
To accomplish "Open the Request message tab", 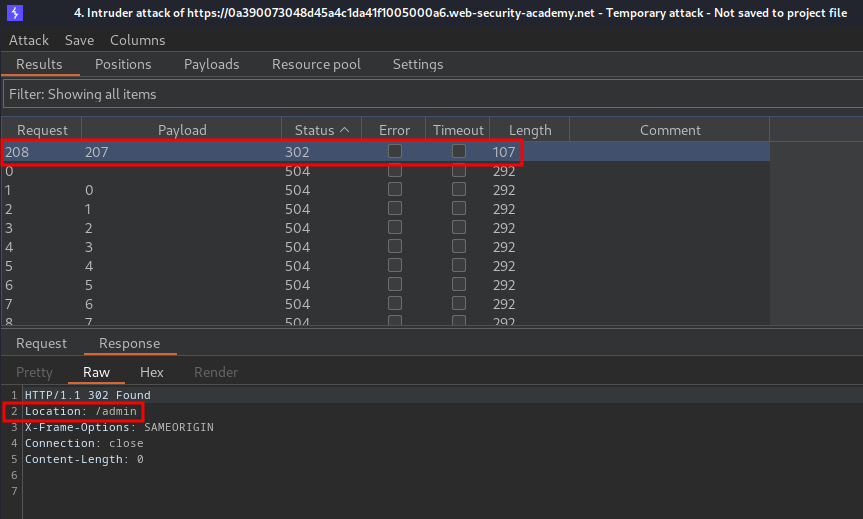I will pos(41,343).
